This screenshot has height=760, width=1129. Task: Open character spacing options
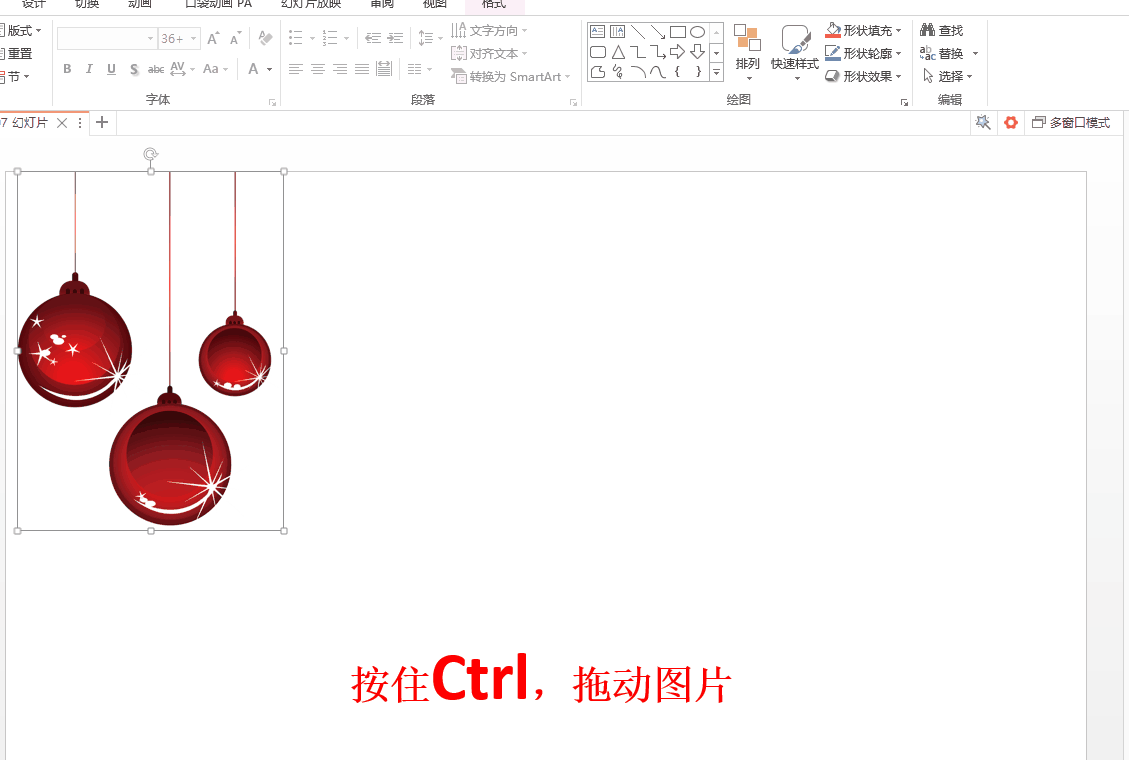tap(182, 69)
